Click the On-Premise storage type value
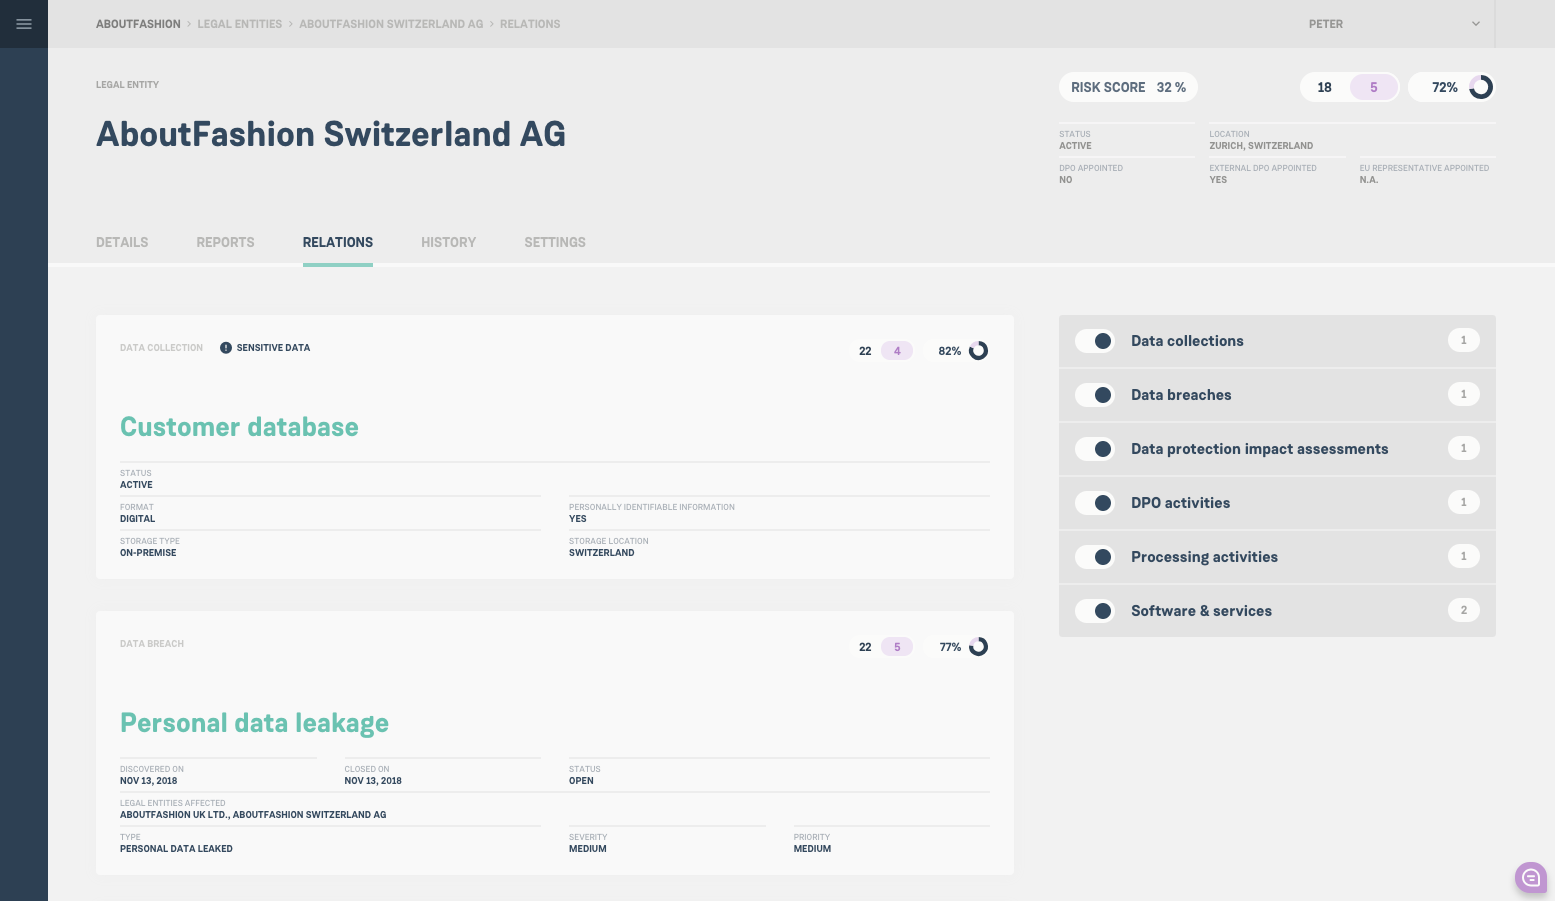 [x=148, y=553]
